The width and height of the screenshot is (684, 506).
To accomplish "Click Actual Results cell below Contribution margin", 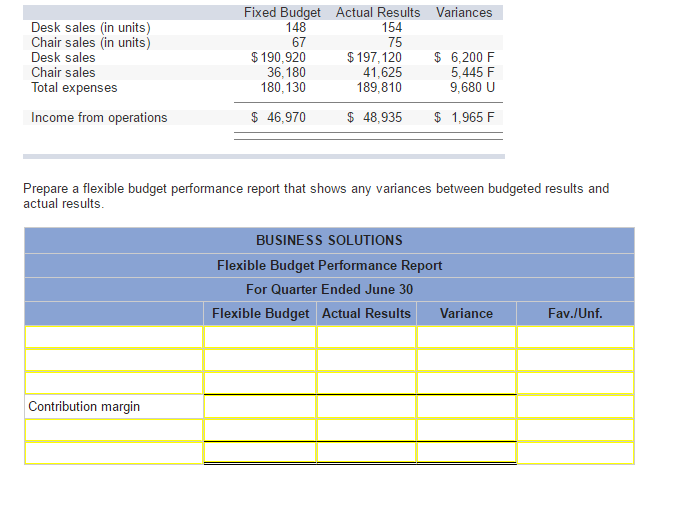I will click(x=366, y=430).
